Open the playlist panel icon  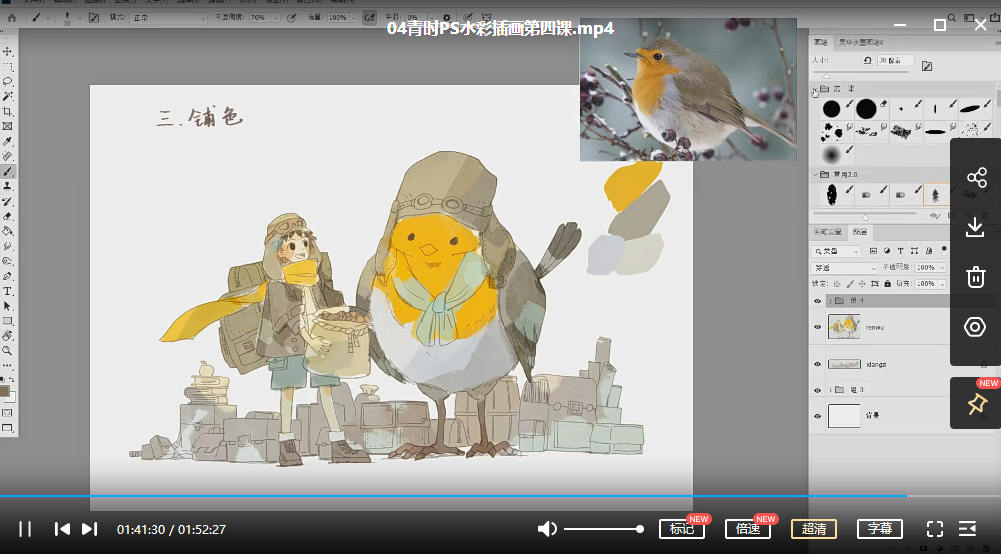968,529
